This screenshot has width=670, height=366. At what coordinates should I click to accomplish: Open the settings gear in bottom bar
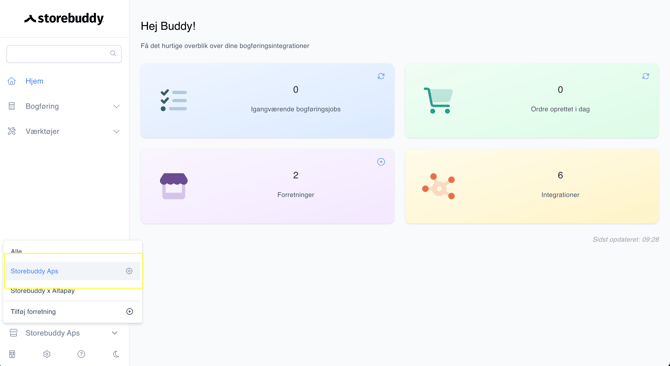(47, 354)
